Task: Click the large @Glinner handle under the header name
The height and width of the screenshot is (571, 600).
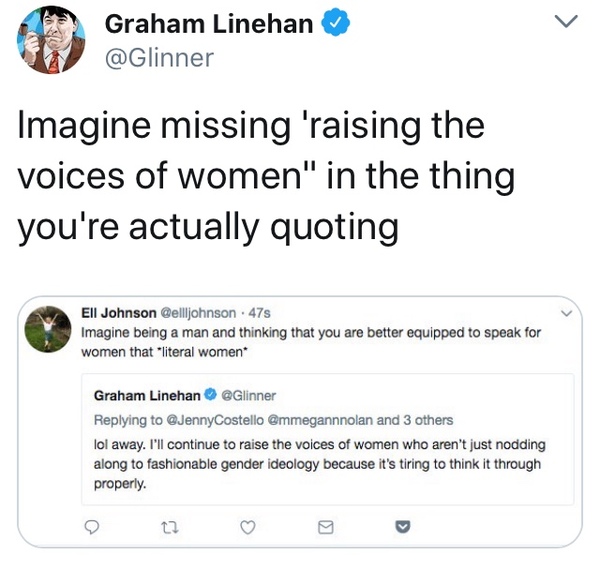Action: pyautogui.click(x=159, y=58)
